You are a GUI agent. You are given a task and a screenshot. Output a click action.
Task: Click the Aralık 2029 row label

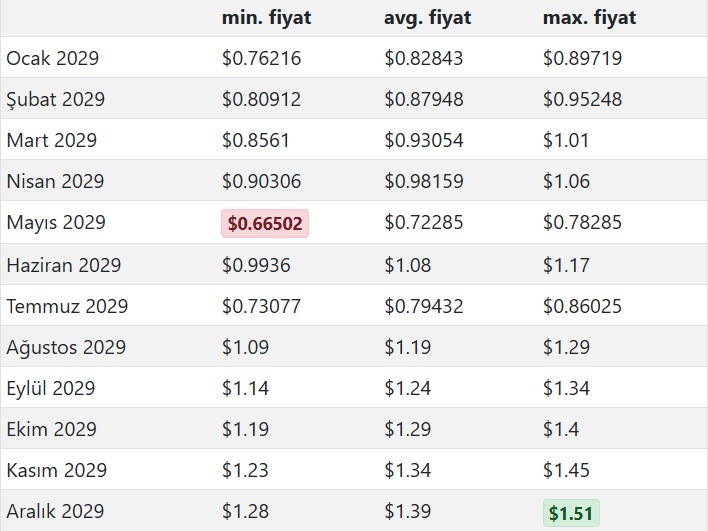pos(55,512)
